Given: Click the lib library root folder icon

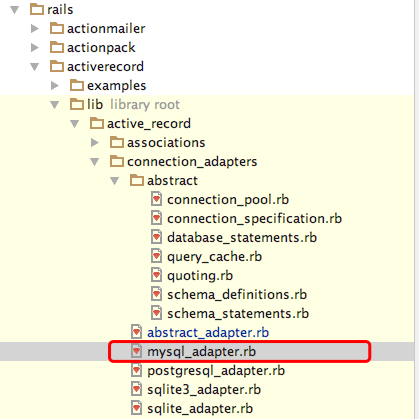Looking at the screenshot, I should pos(77,104).
